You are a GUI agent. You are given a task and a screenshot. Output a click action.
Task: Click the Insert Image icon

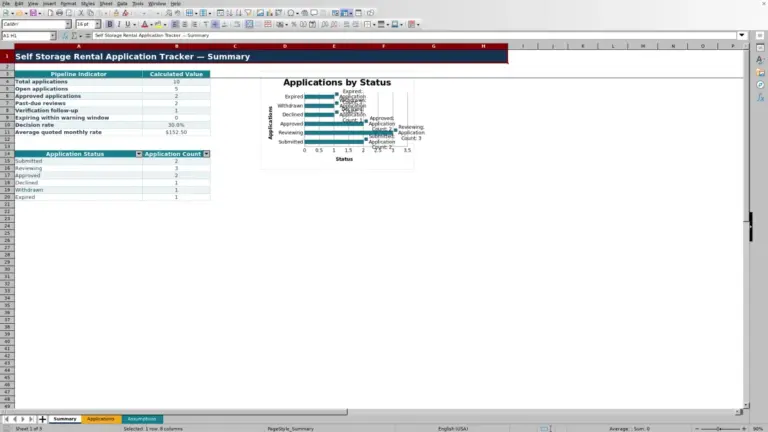coord(260,13)
